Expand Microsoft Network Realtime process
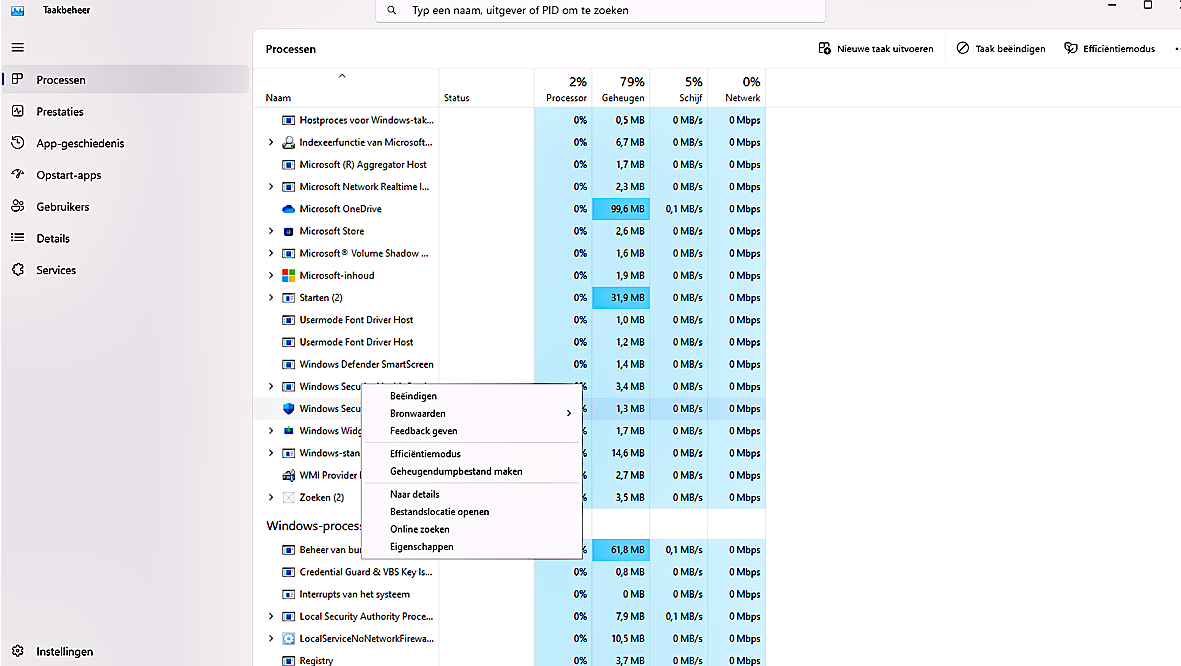 pyautogui.click(x=271, y=187)
